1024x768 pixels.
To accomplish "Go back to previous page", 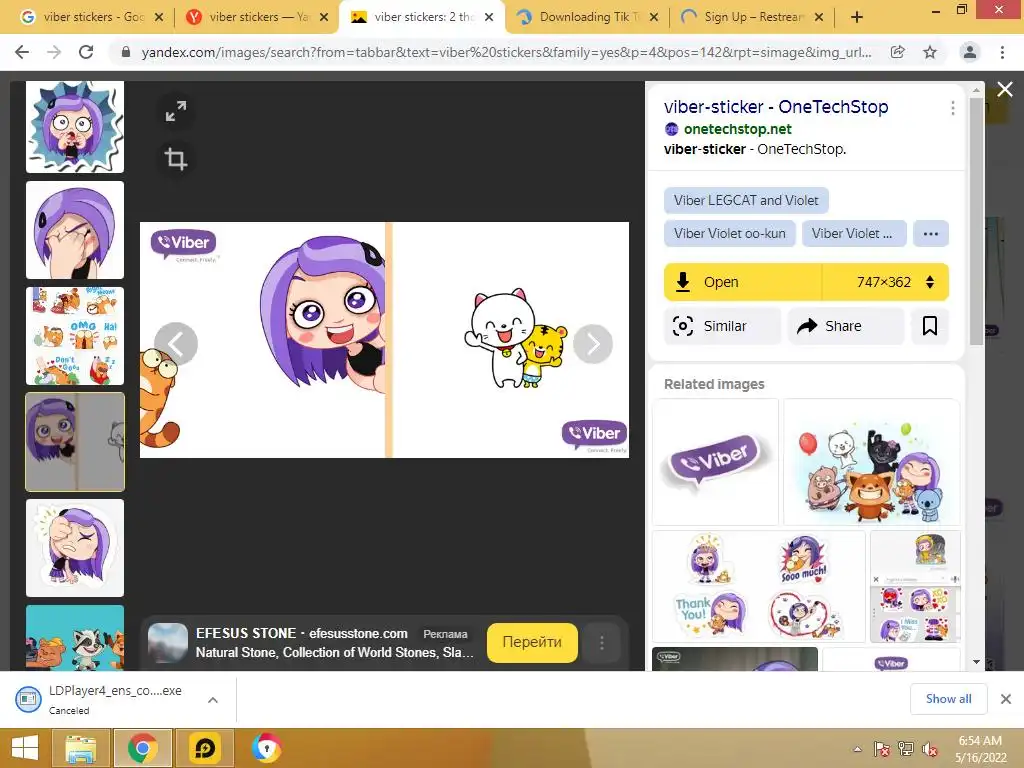I will click(x=22, y=52).
